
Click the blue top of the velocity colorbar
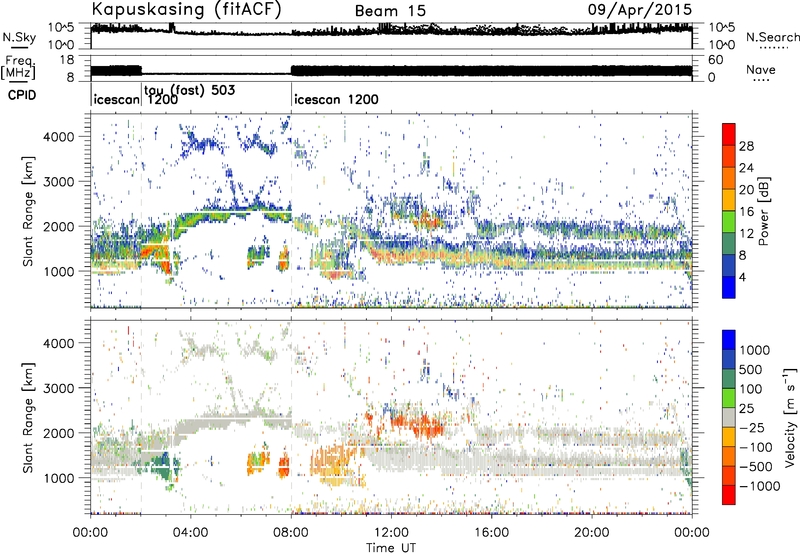(x=729, y=339)
